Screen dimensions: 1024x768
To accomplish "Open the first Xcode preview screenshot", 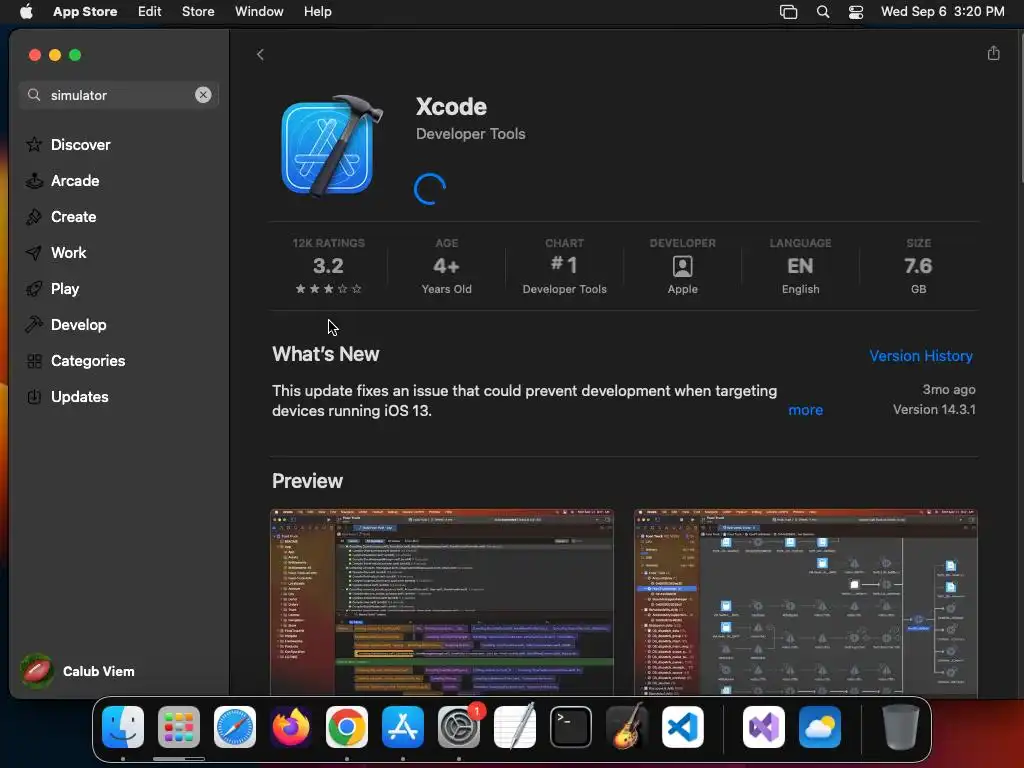I will click(x=442, y=601).
